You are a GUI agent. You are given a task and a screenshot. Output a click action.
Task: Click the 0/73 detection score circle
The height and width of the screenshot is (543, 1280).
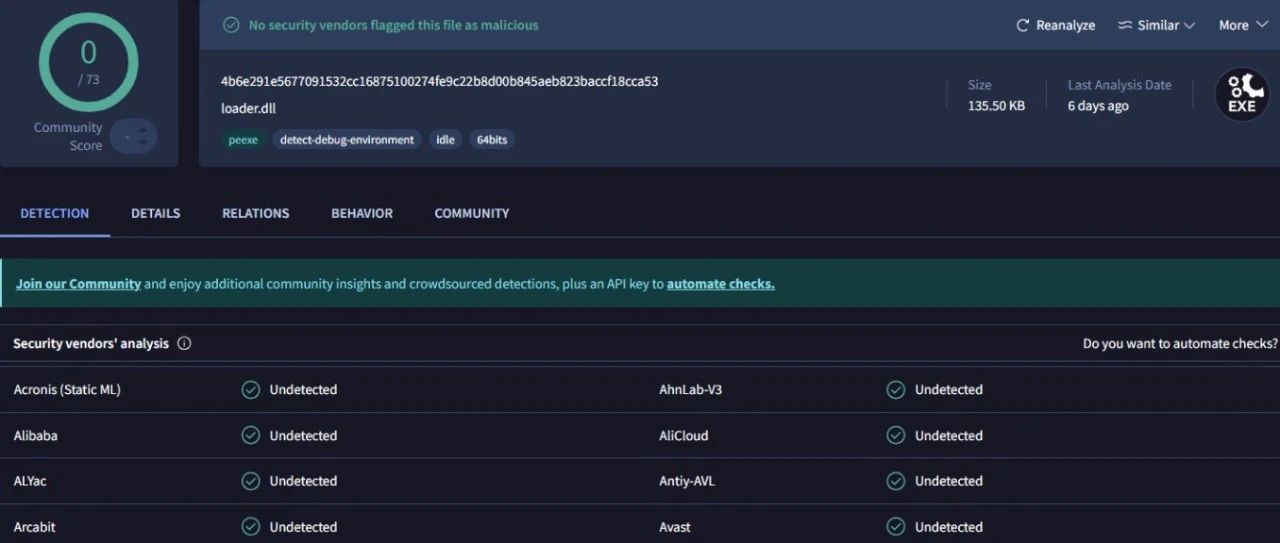(x=88, y=62)
